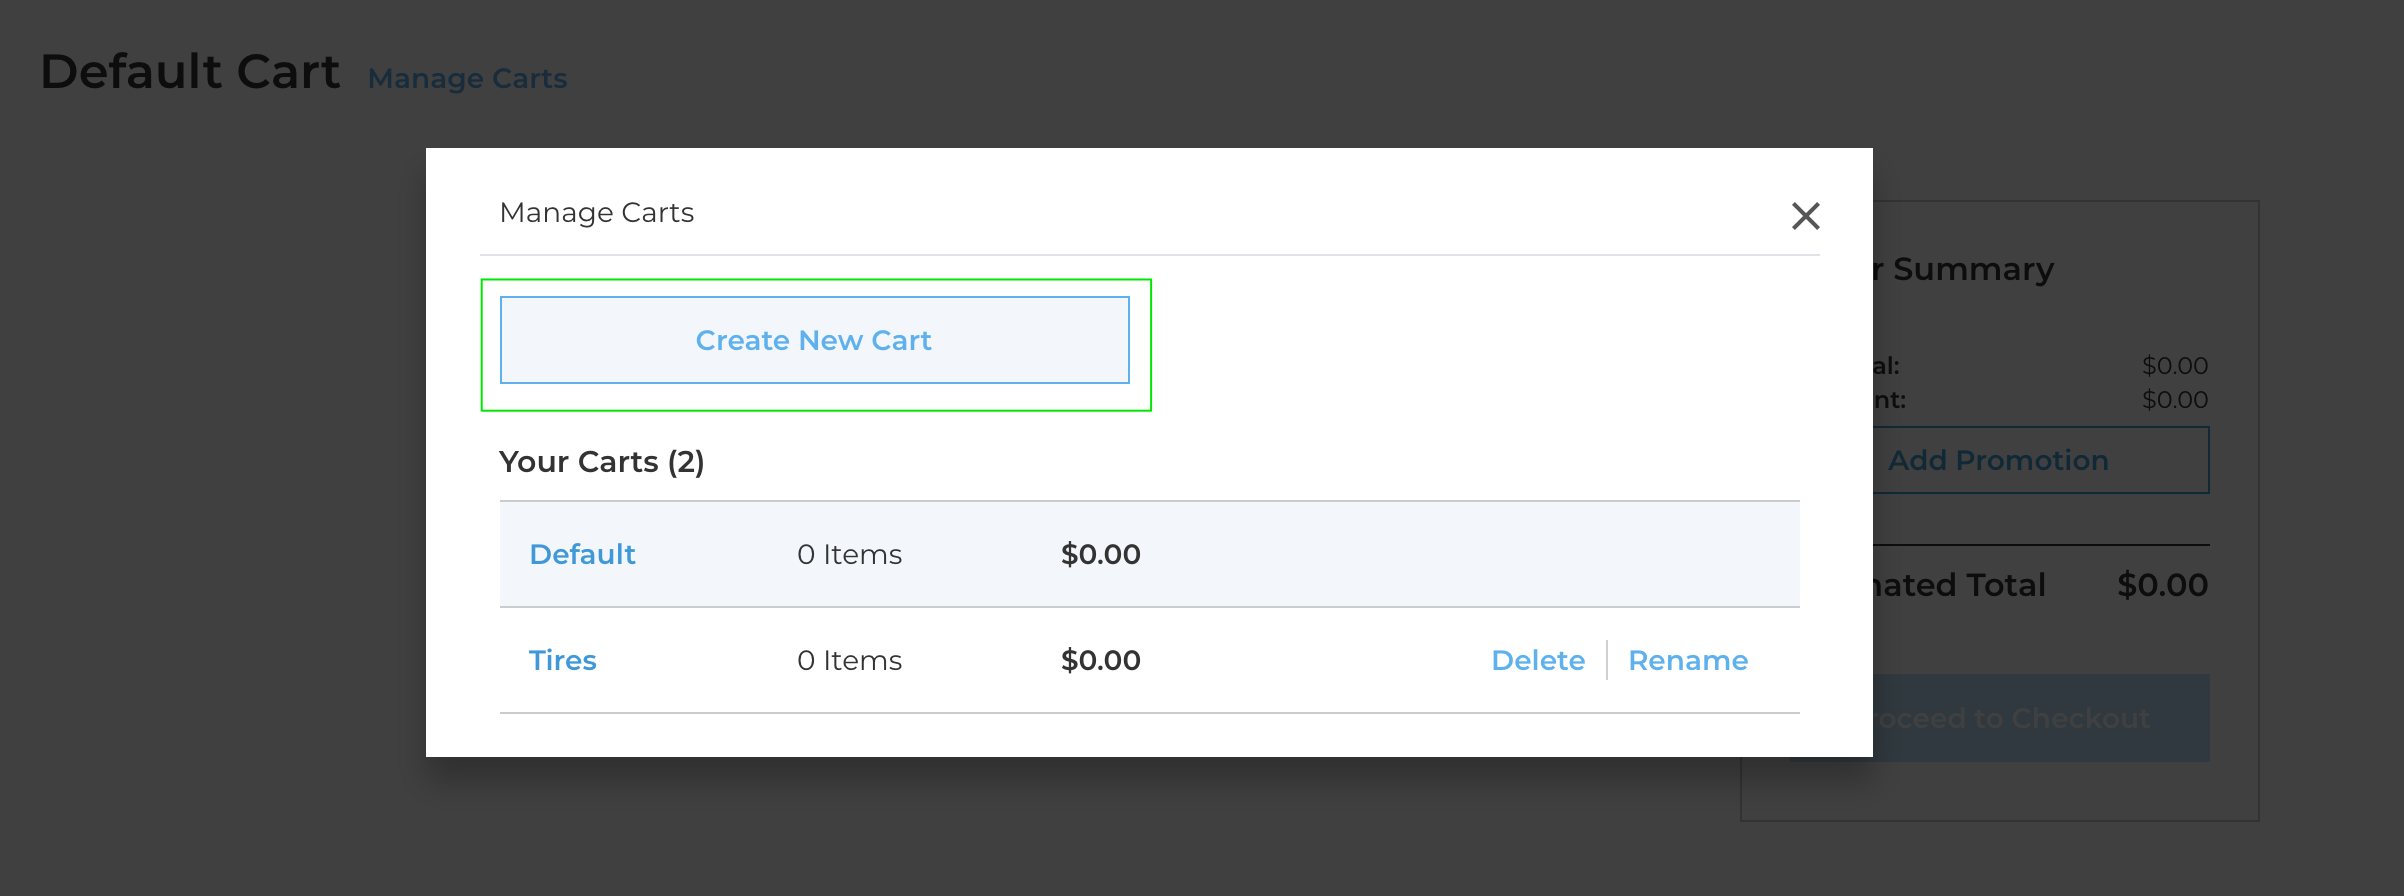The width and height of the screenshot is (2404, 896).
Task: Click the Create New Cart button
Action: 814,340
